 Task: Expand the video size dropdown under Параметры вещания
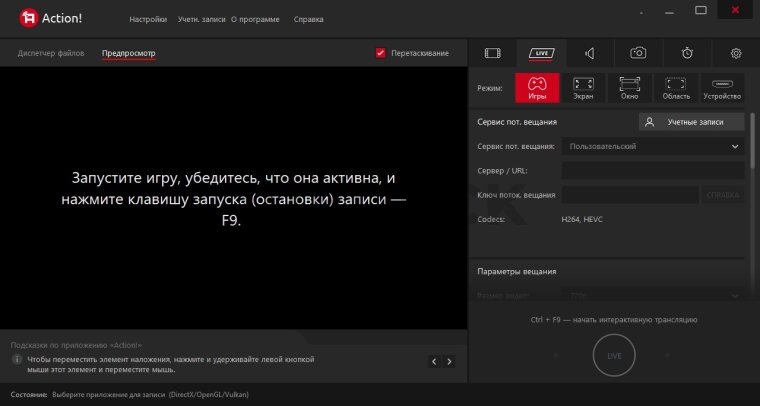click(x=651, y=296)
